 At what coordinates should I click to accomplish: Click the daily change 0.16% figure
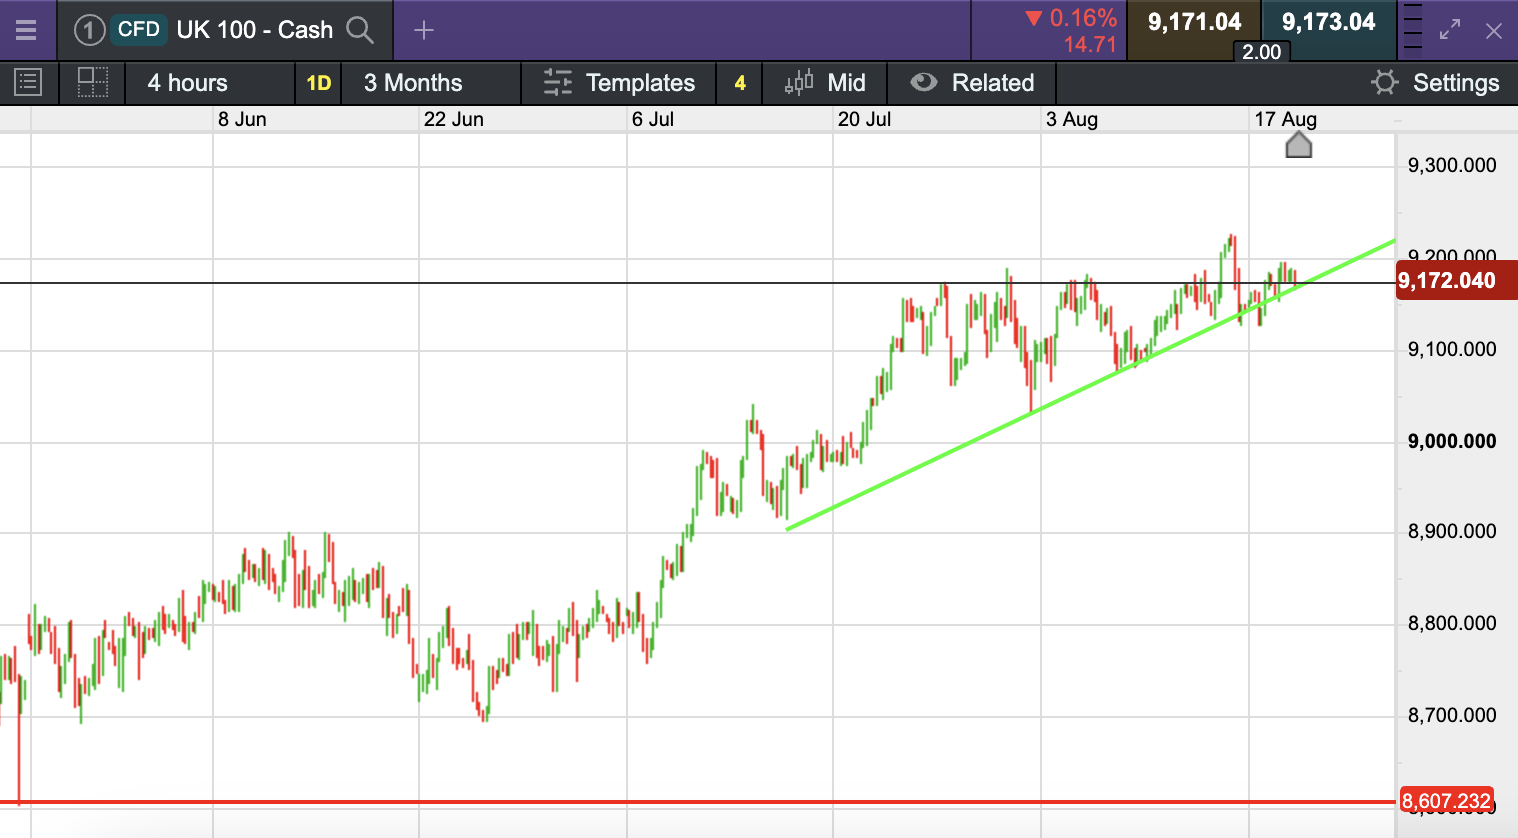tap(1083, 18)
